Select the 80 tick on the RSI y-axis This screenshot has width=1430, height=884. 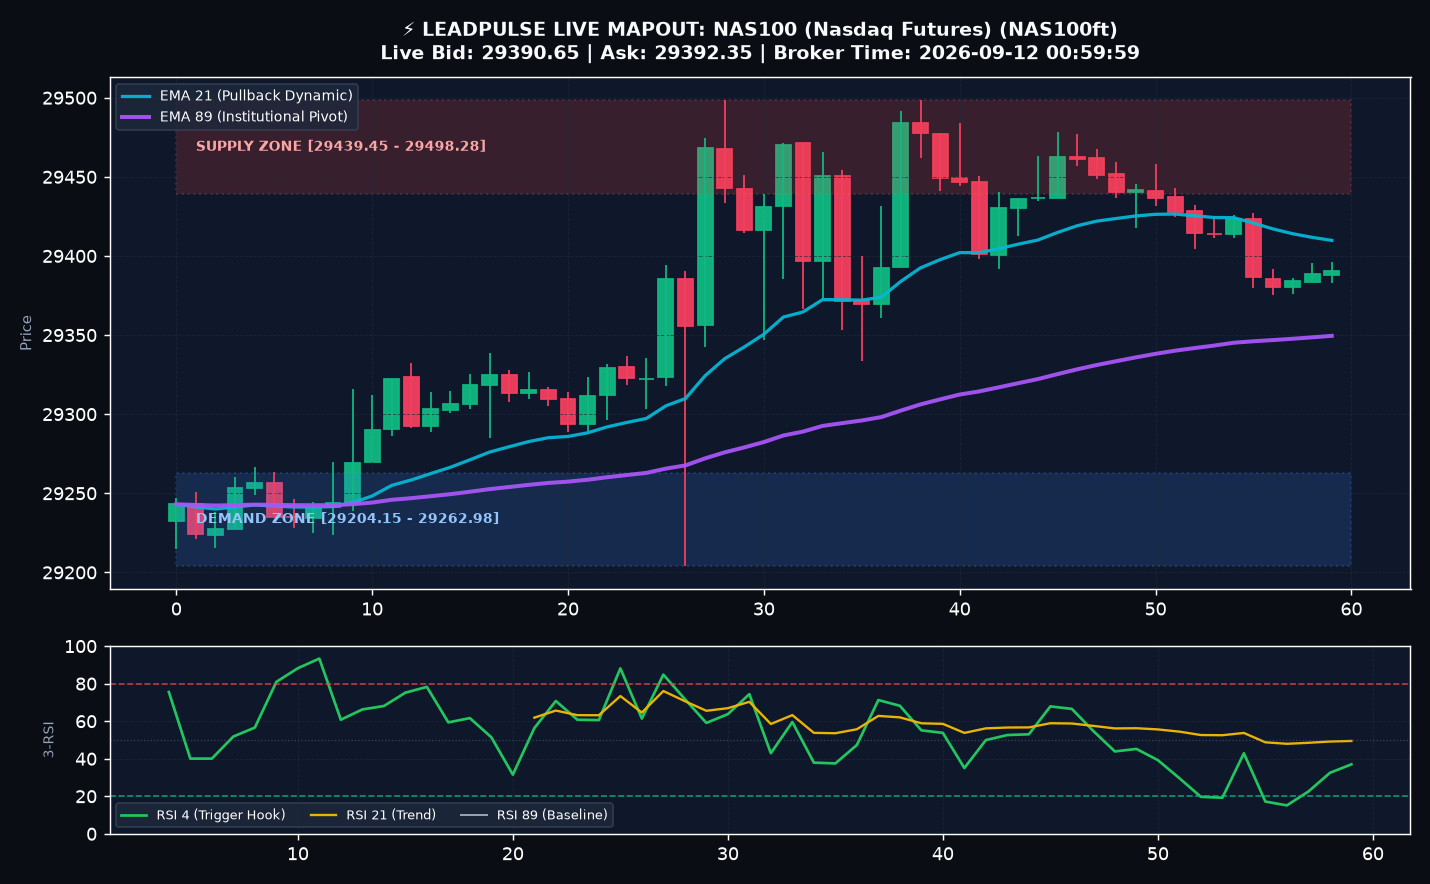[x=87, y=685]
